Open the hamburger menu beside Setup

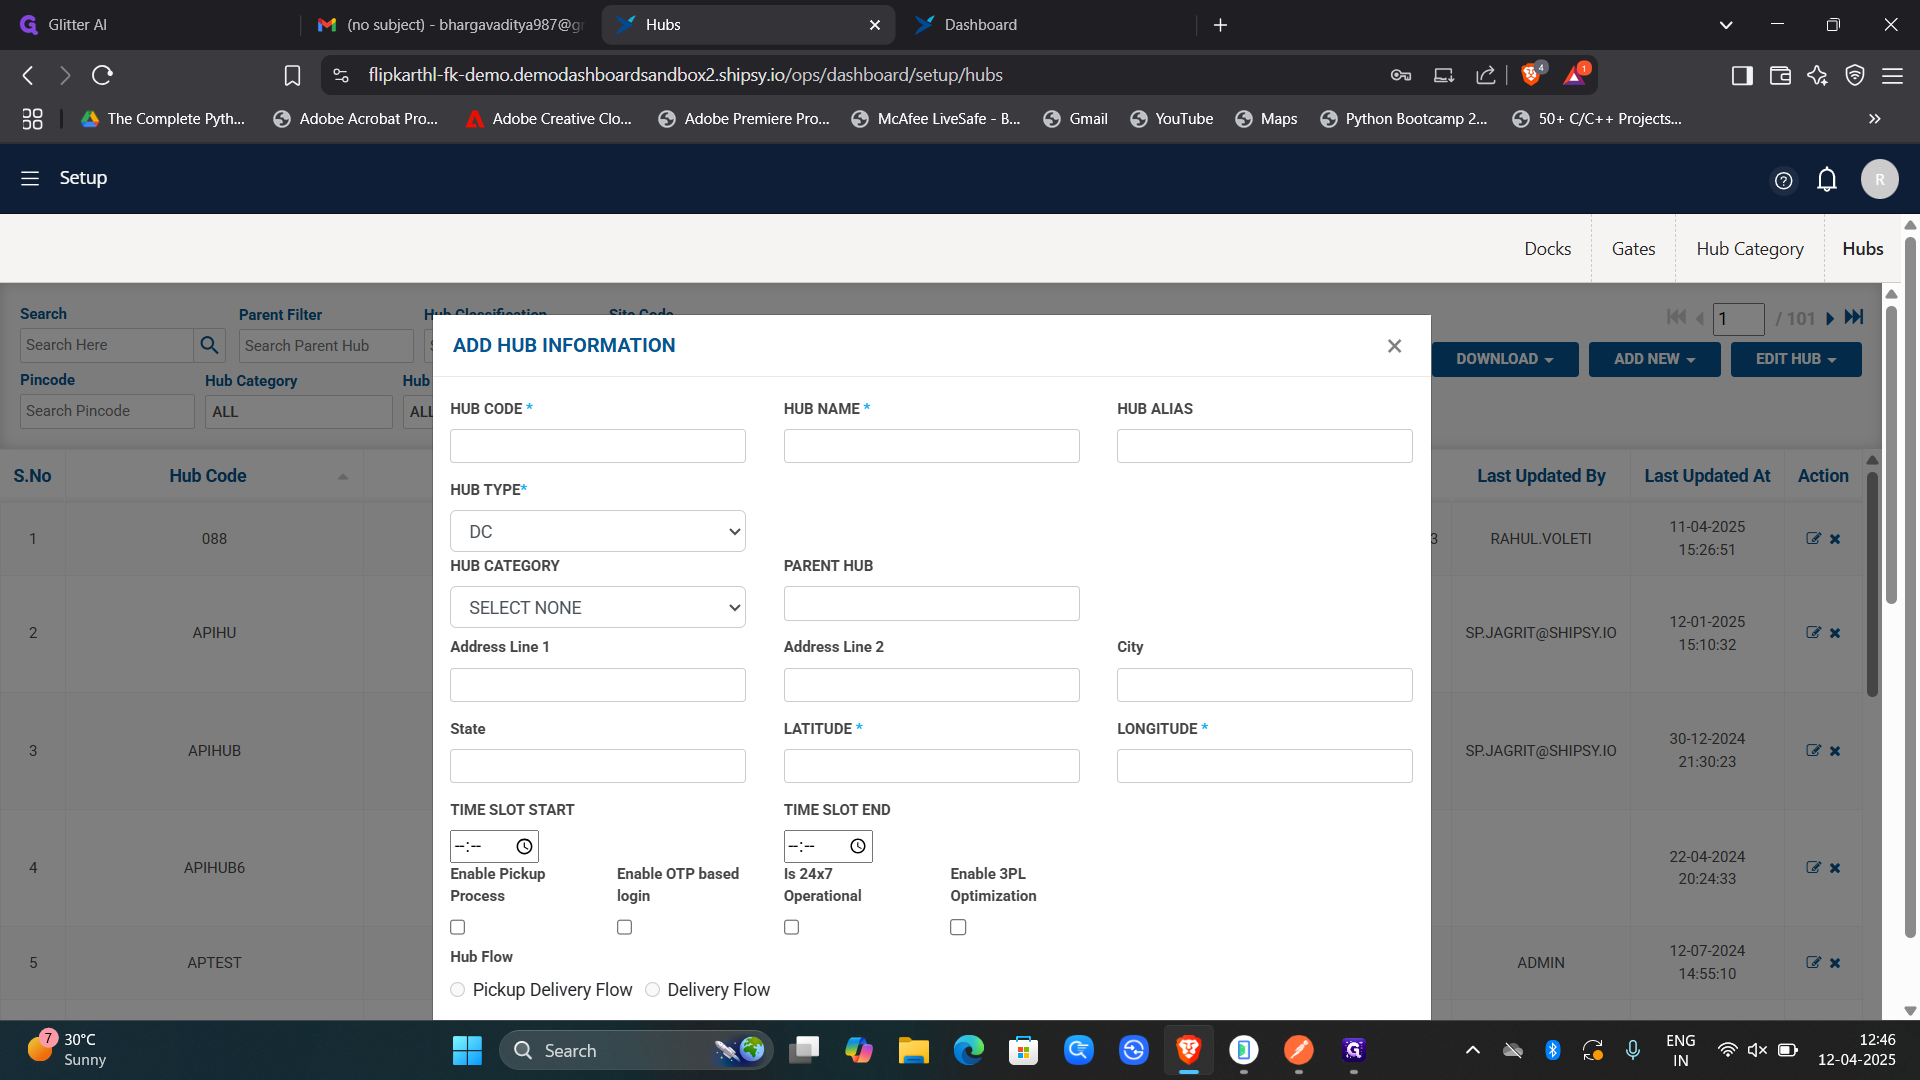pos(30,178)
